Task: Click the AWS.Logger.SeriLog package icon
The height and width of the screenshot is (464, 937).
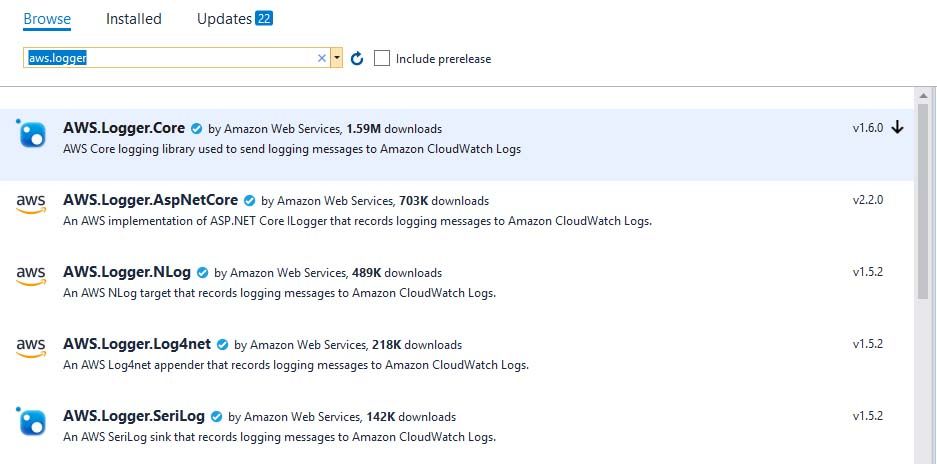Action: [x=31, y=420]
